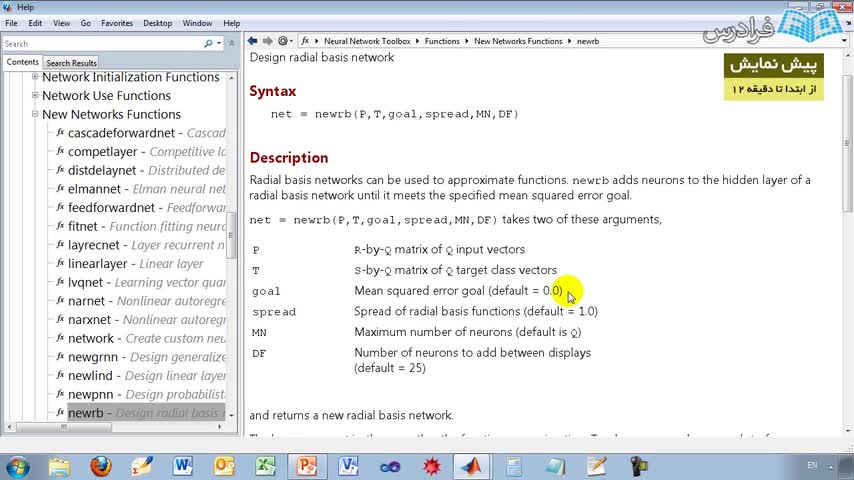Click the fx icon beside lvqnet
Screen dimensions: 854x480
point(60,282)
